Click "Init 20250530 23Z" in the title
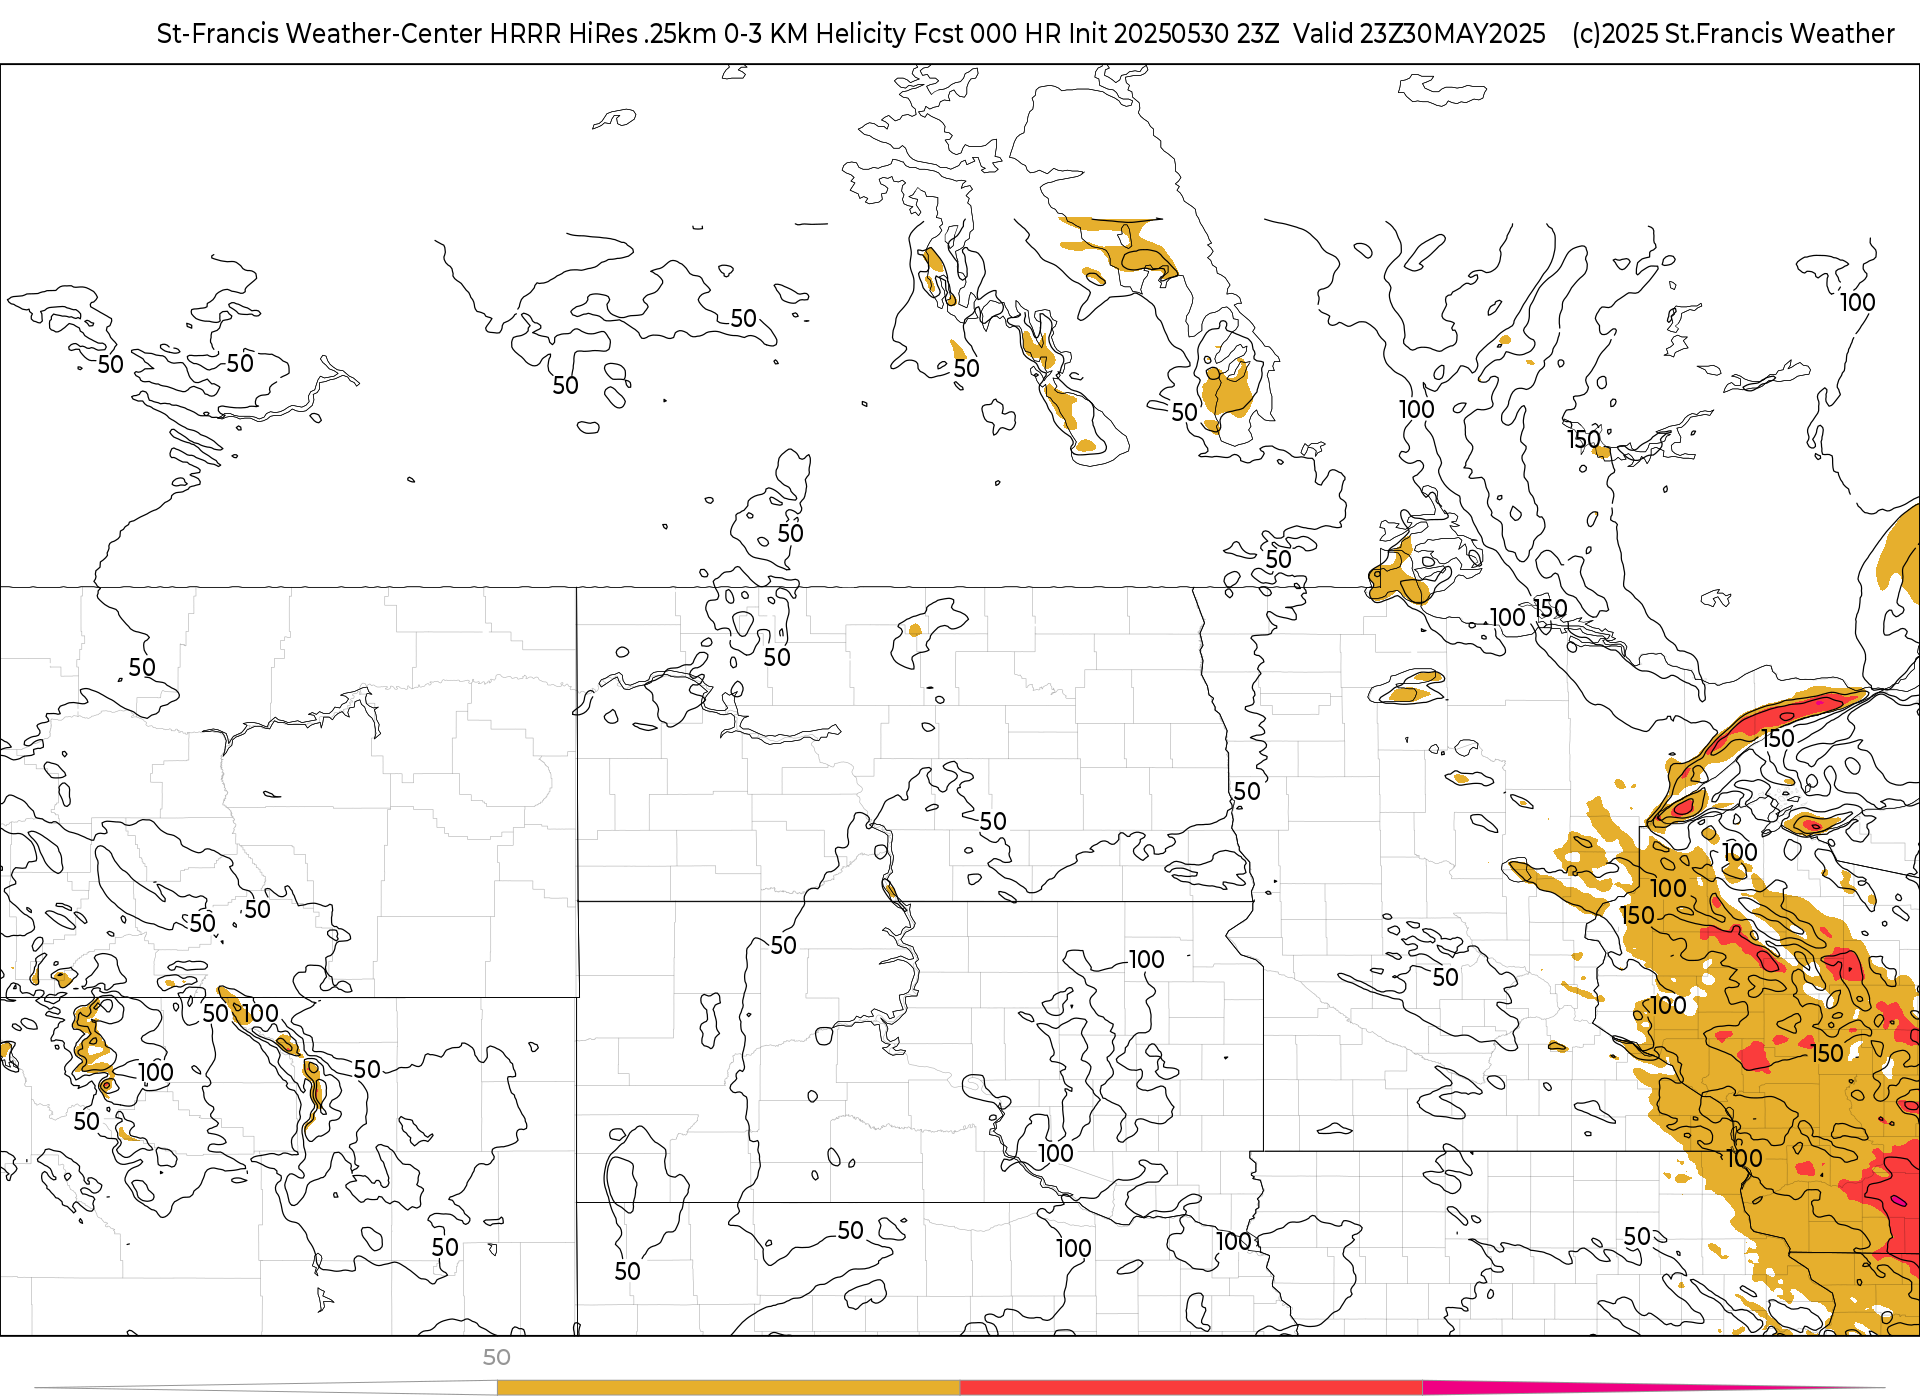The height and width of the screenshot is (1400, 1920). click(1174, 34)
